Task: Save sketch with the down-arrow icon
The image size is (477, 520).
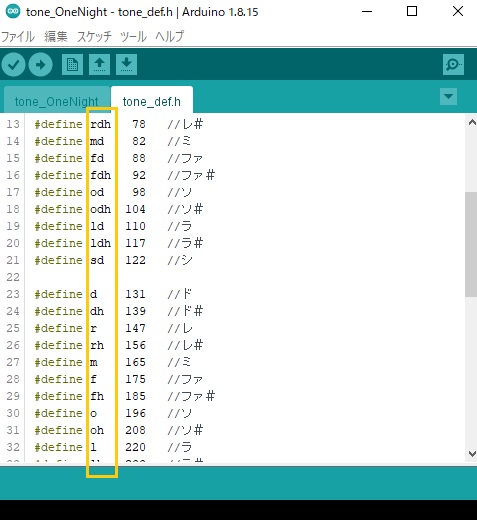Action: coord(126,64)
